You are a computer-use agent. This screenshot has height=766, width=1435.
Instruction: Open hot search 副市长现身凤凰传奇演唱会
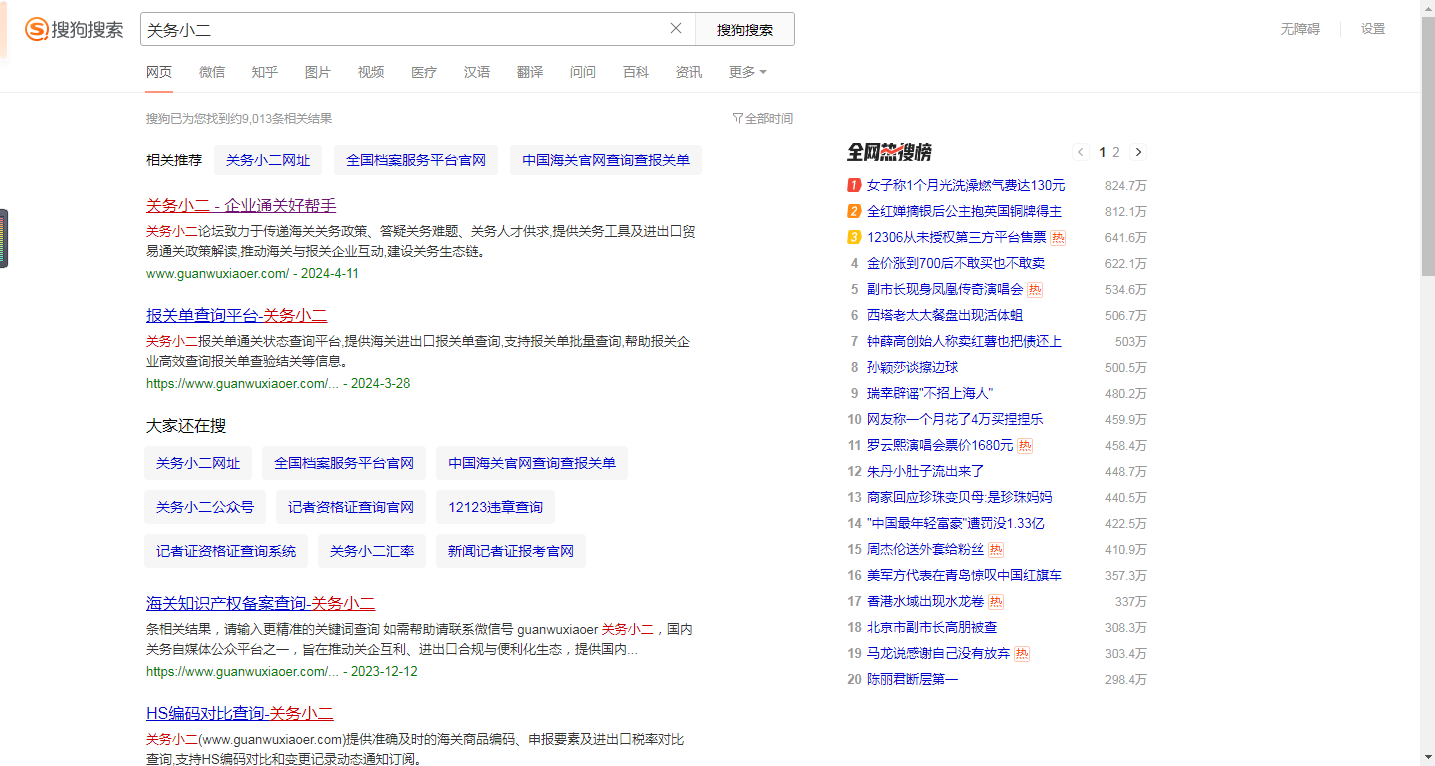945,289
